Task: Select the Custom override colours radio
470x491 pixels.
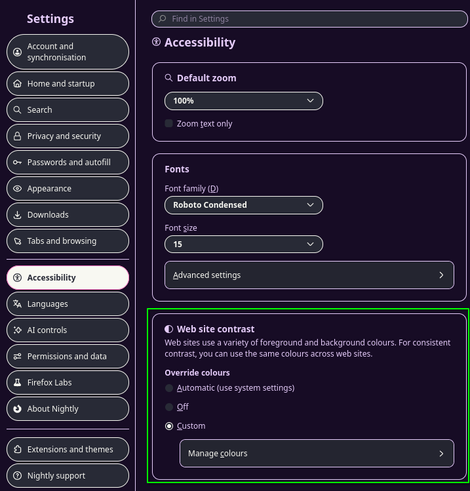Action: (x=169, y=426)
